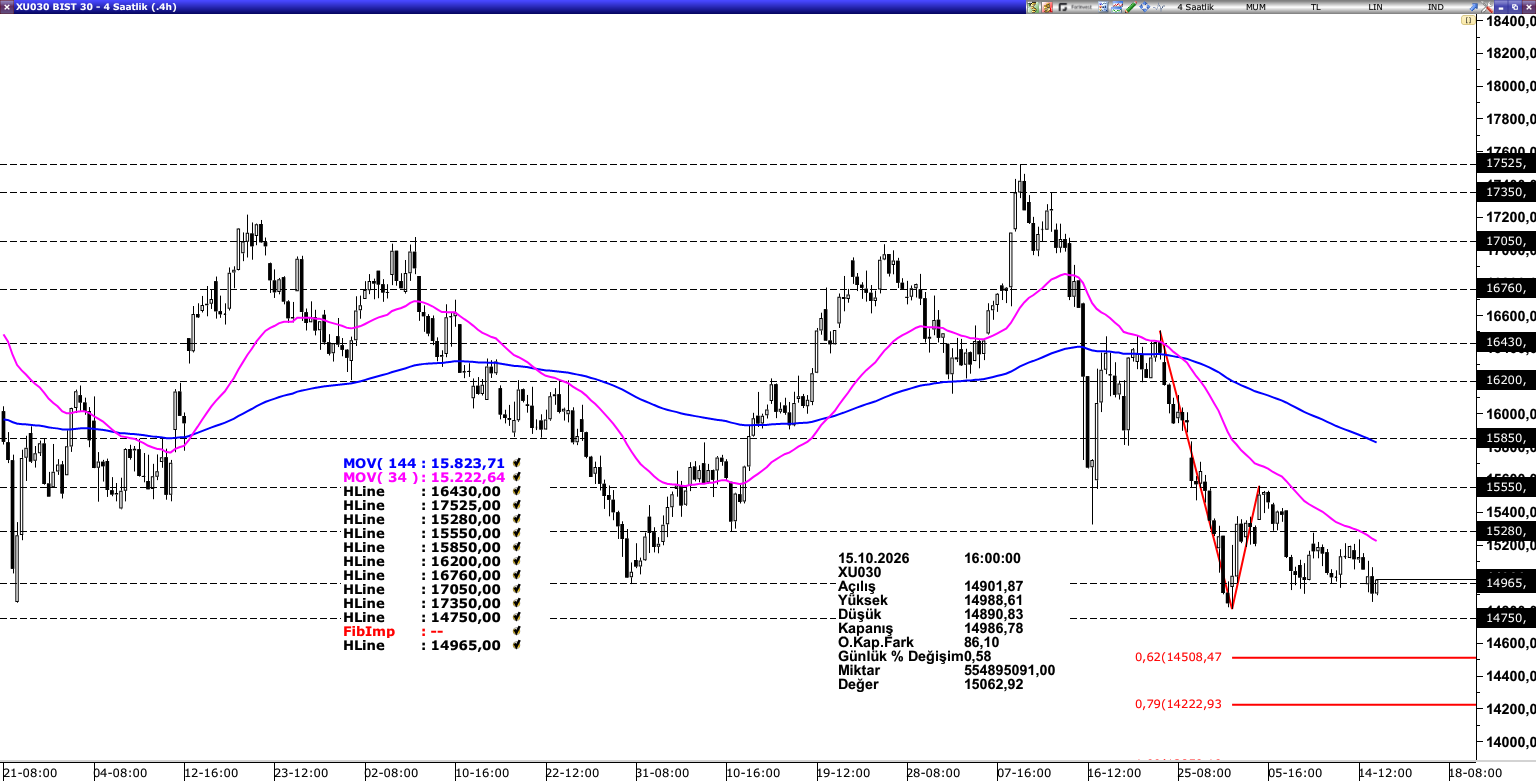This screenshot has width=1536, height=781.
Task: Click the chart template icon before the pencil
Action: click(1117, 7)
